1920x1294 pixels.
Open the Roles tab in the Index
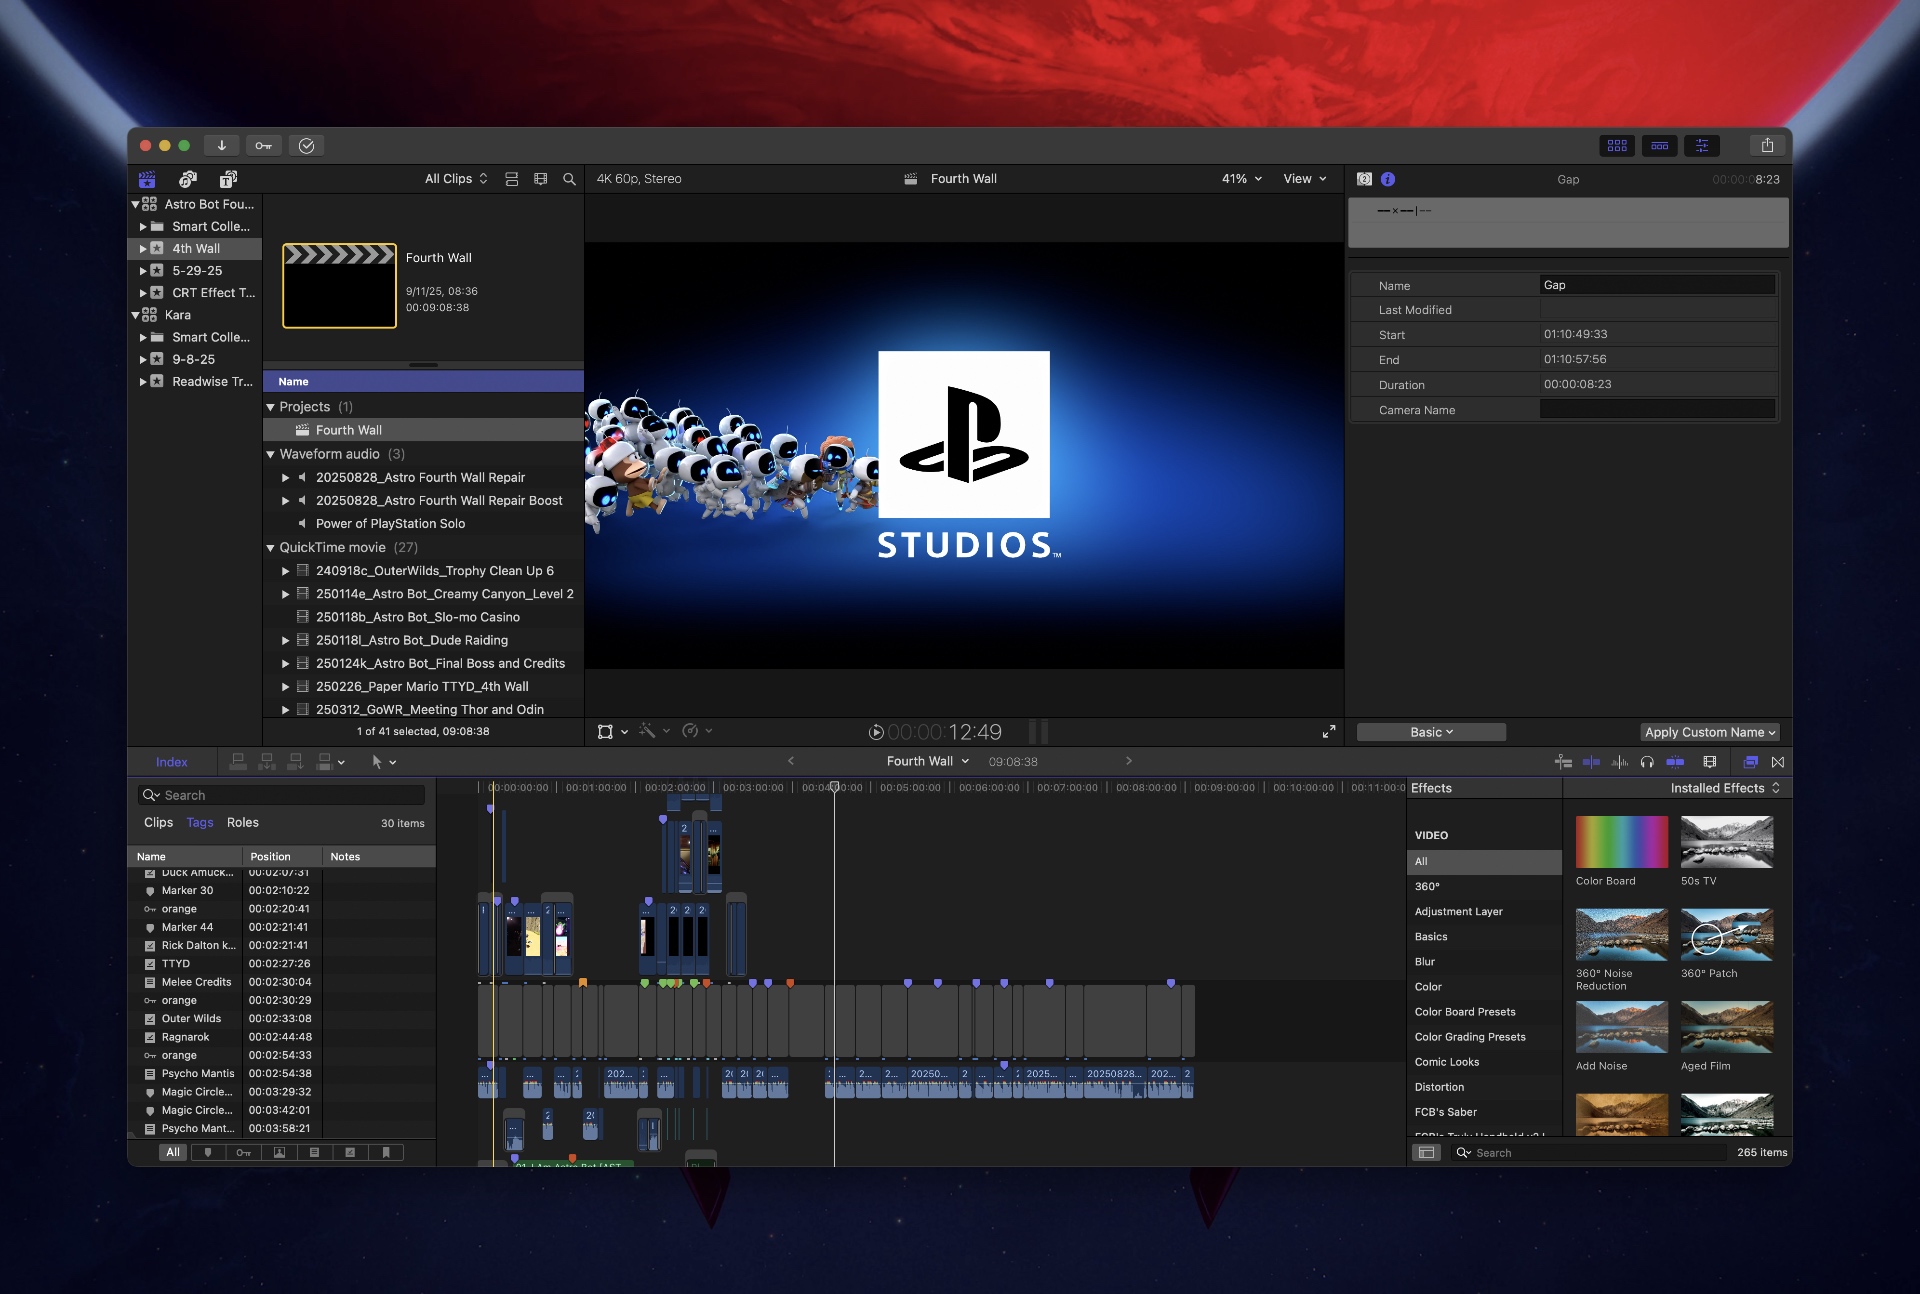(x=243, y=823)
